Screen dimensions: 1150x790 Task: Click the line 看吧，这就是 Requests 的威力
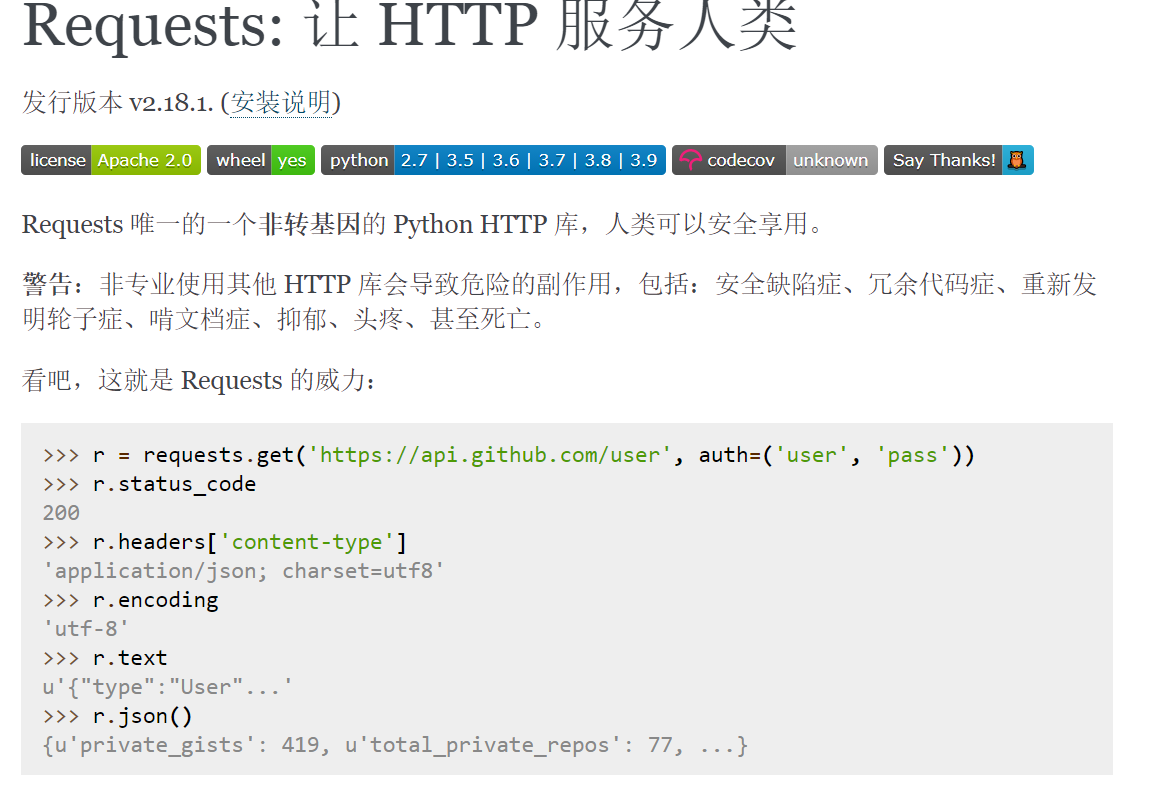click(199, 380)
